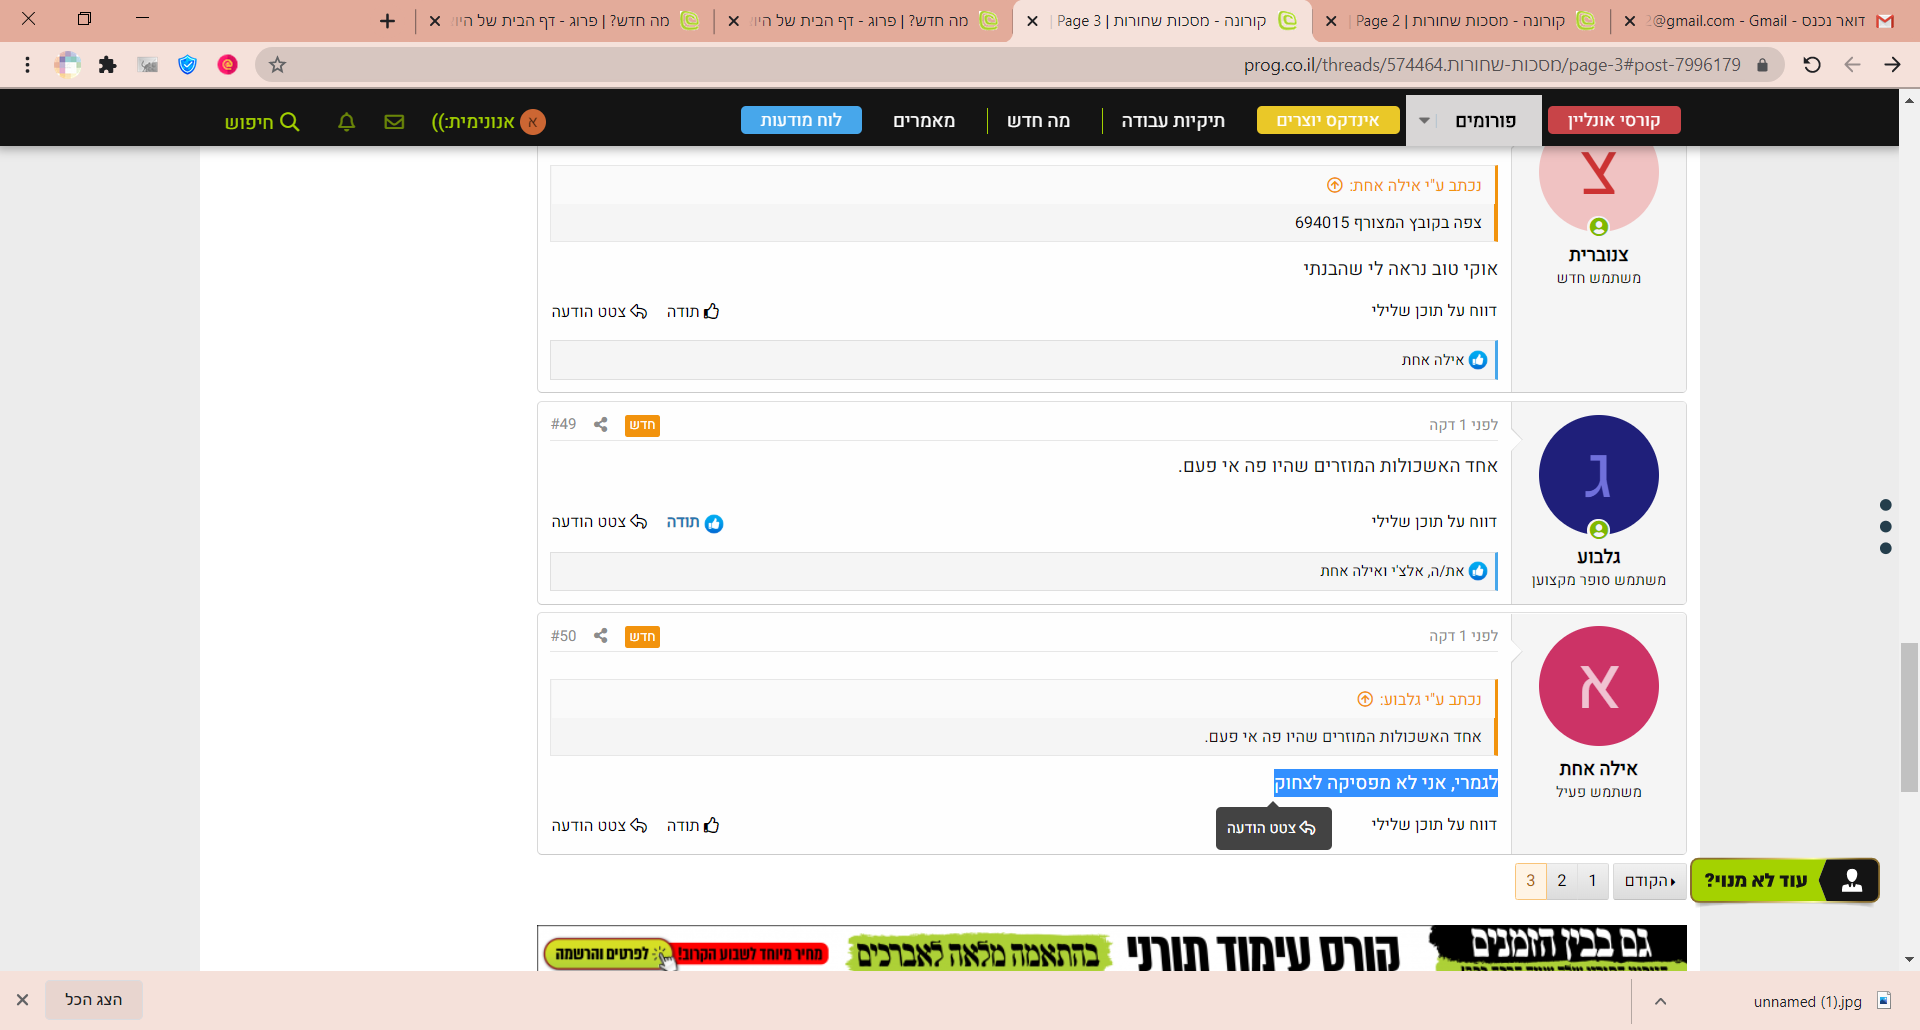Click the page's vertical scrollbar thumb
Image resolution: width=1920 pixels, height=1030 pixels.
click(1909, 718)
